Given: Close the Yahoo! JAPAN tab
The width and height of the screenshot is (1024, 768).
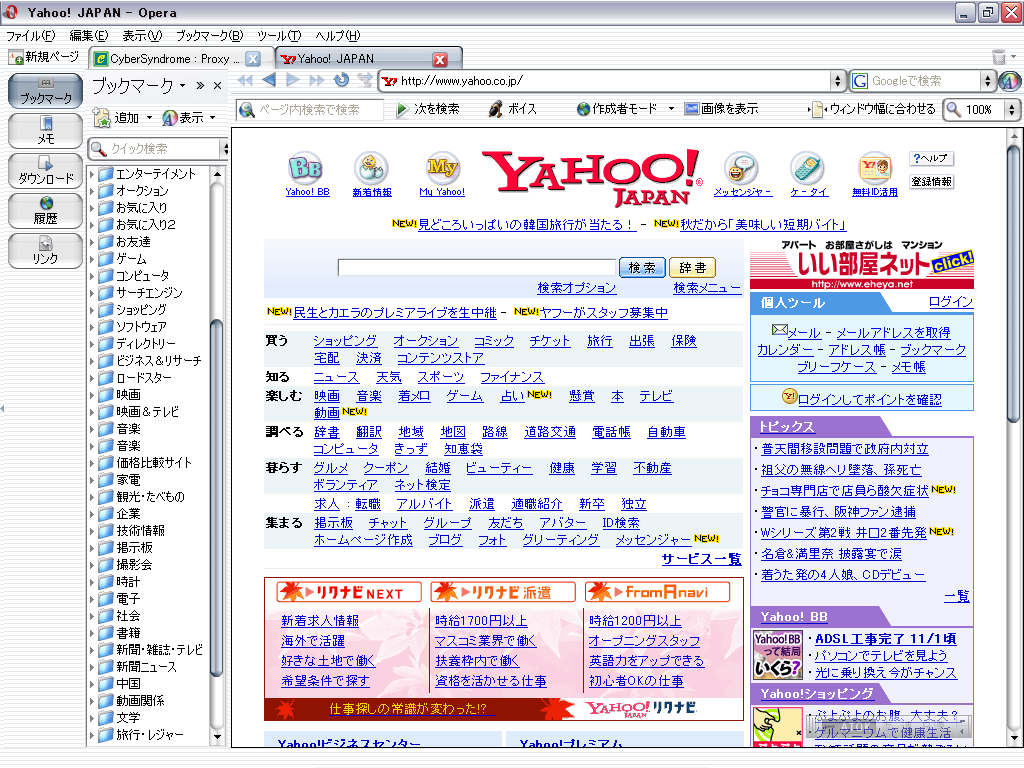Looking at the screenshot, I should (x=440, y=59).
